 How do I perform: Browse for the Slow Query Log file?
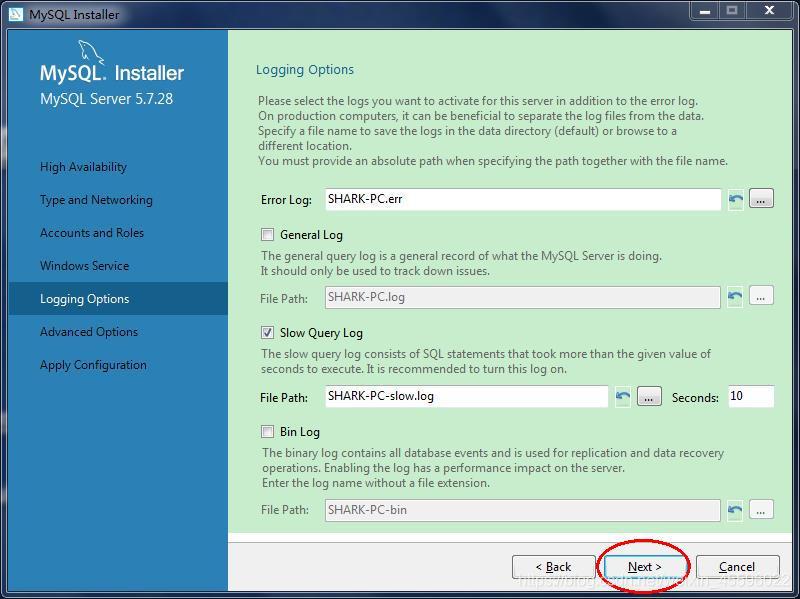pyautogui.click(x=649, y=396)
